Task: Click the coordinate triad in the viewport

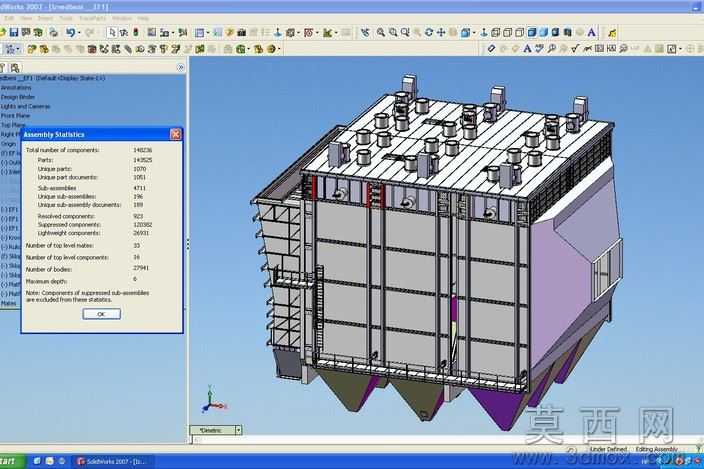Action: pos(213,399)
